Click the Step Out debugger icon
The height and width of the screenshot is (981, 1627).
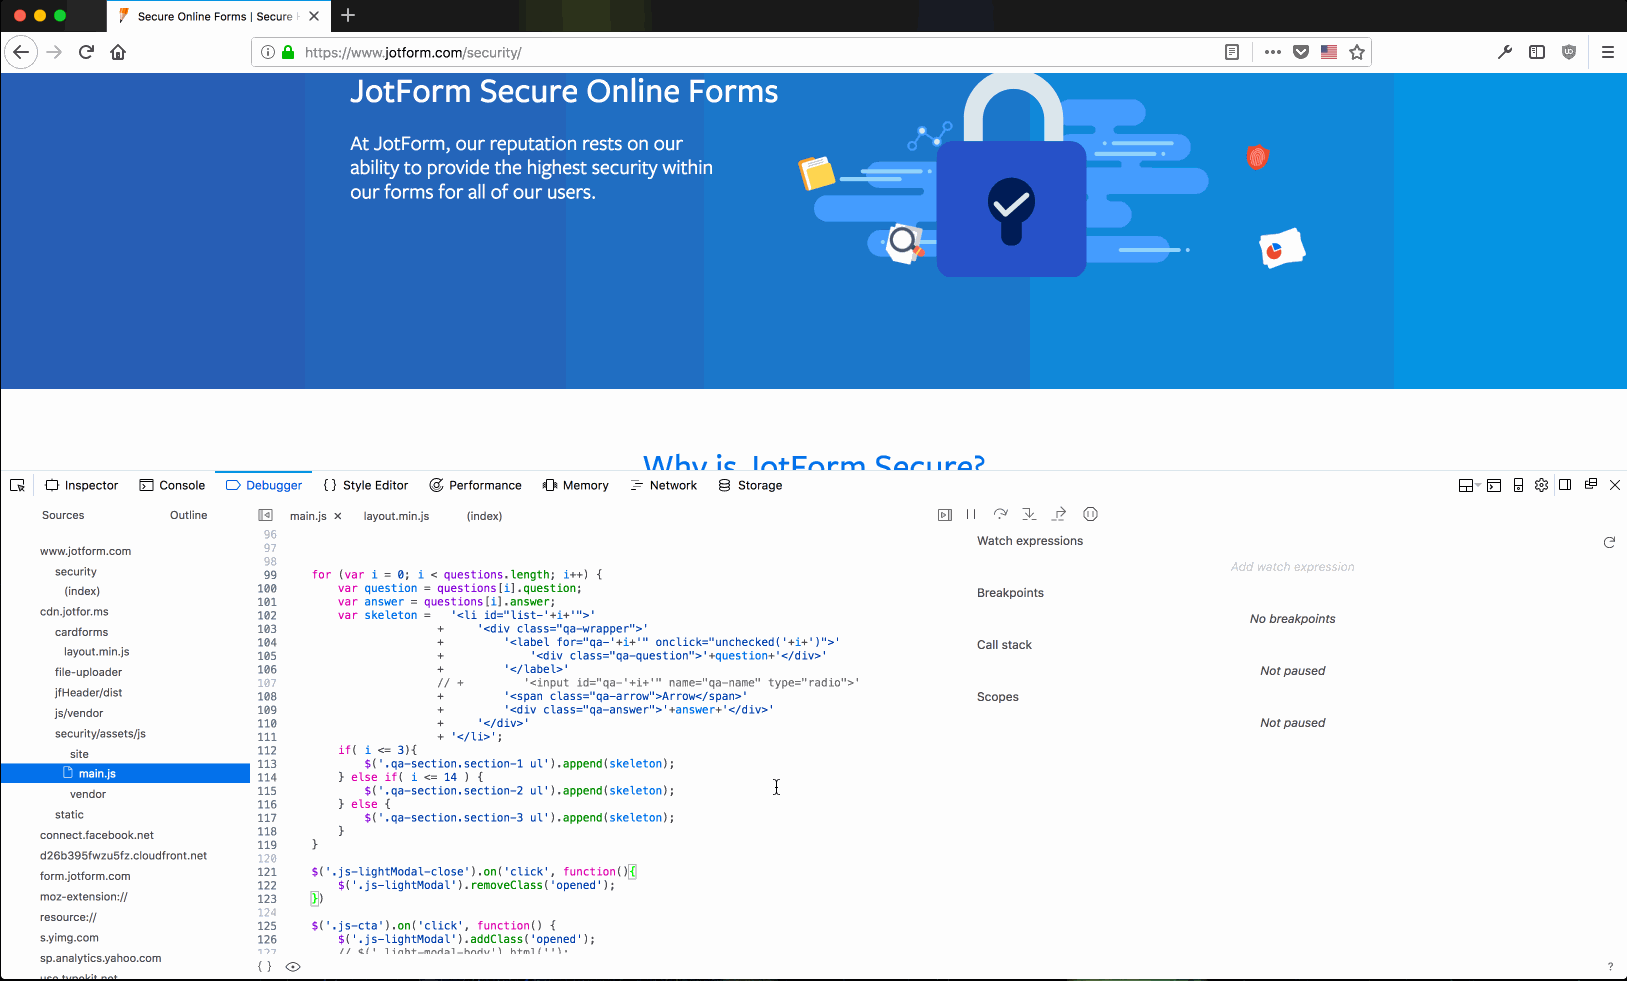click(1059, 514)
